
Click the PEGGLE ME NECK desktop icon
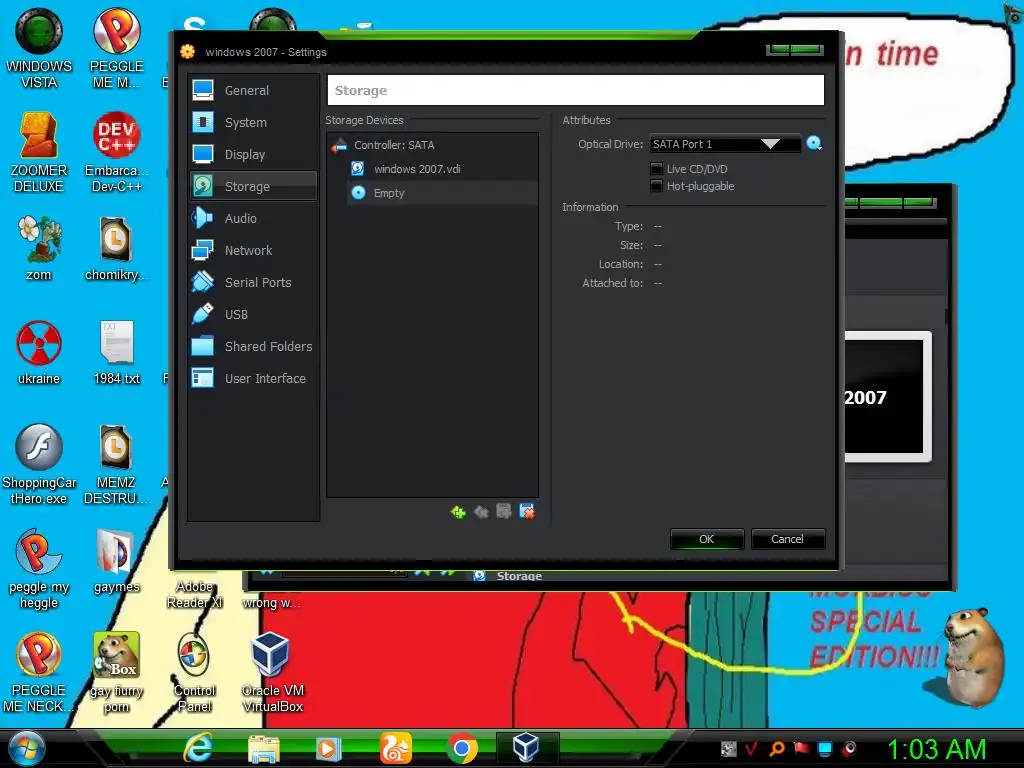[39, 673]
